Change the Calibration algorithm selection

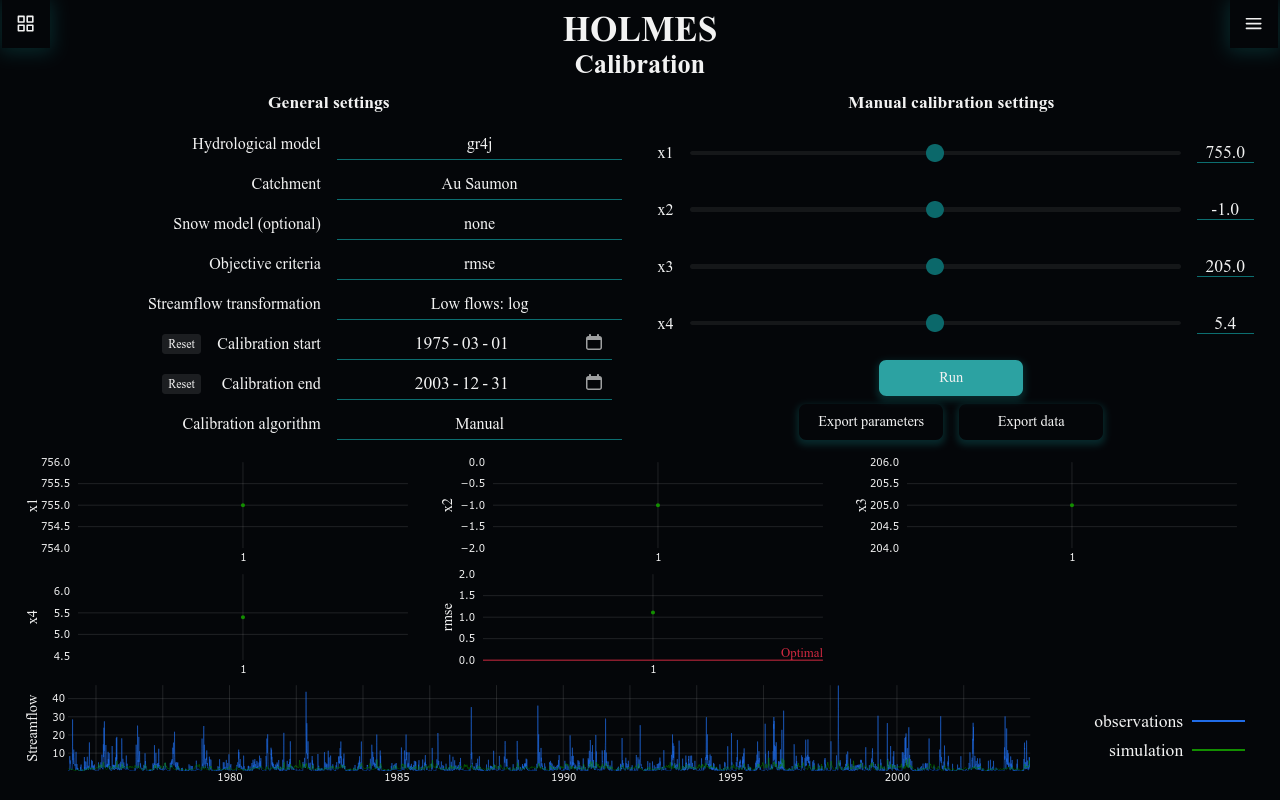coord(479,424)
